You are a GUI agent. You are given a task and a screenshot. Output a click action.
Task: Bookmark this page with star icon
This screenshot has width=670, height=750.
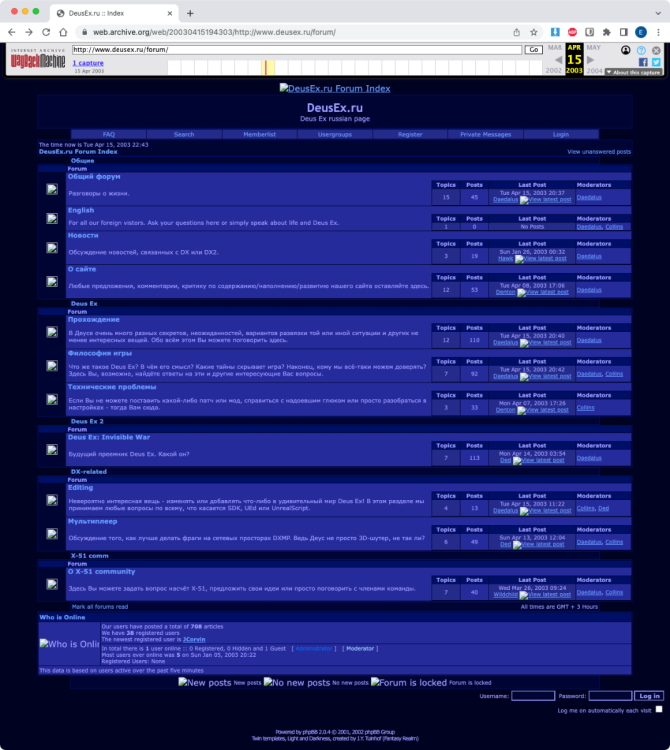534,32
